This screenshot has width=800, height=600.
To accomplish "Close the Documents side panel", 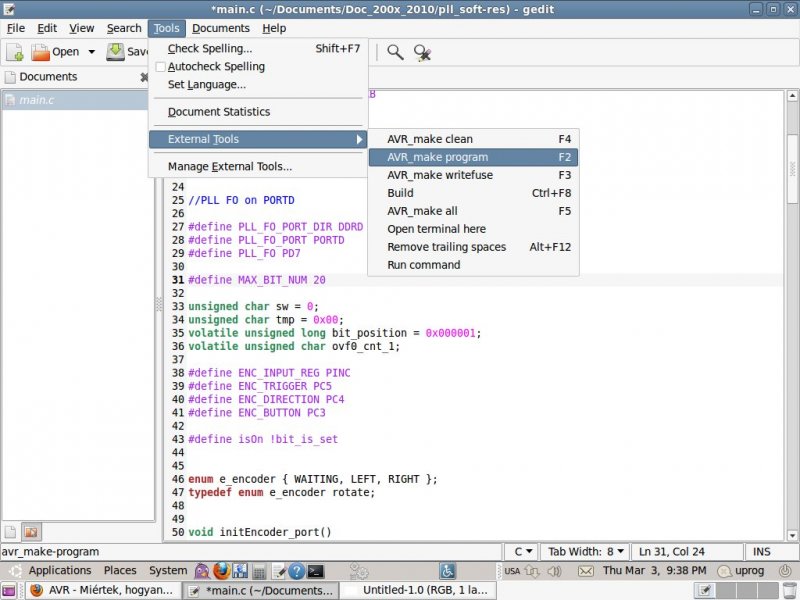I will (144, 77).
